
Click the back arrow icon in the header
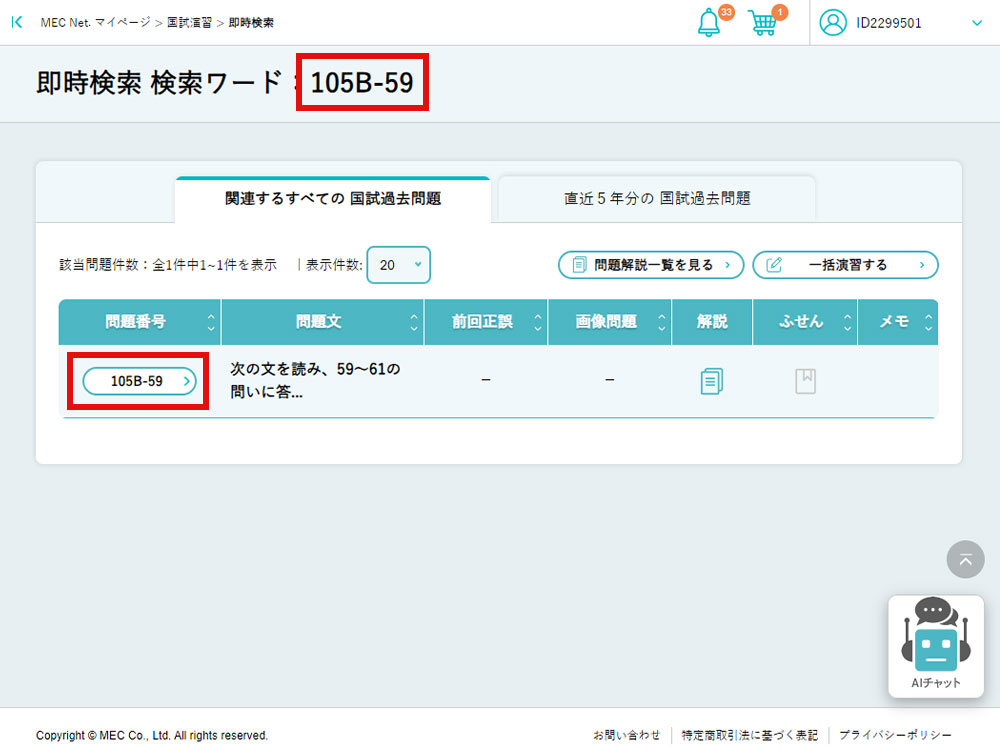coord(17,22)
